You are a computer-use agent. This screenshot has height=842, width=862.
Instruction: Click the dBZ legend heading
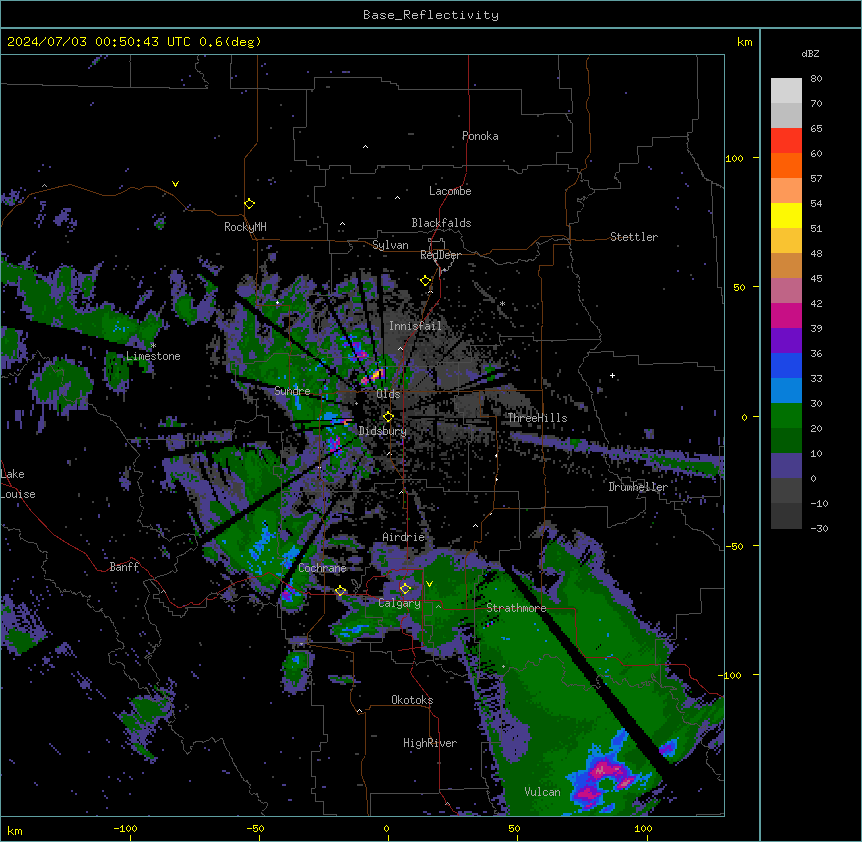pos(810,54)
